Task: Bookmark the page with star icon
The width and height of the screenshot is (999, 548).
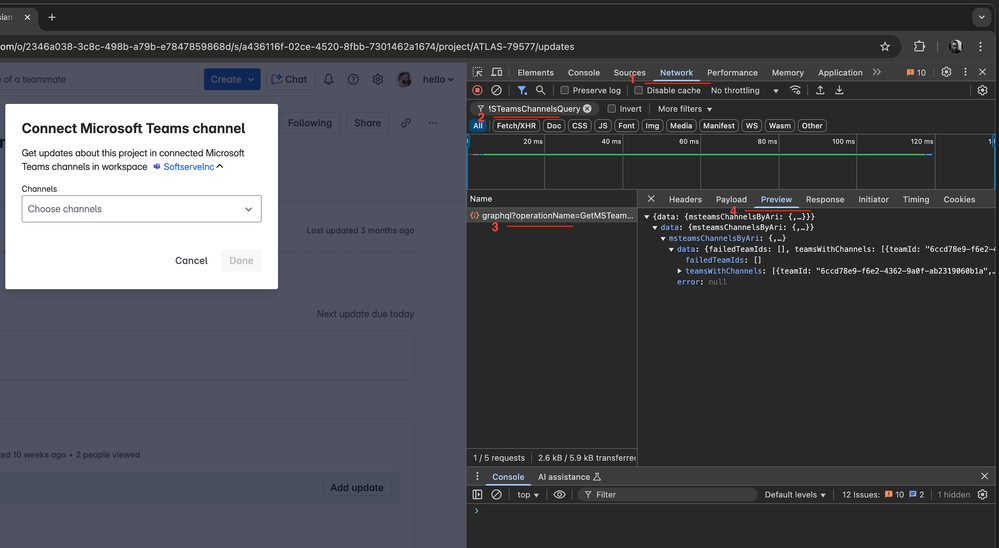Action: (885, 46)
